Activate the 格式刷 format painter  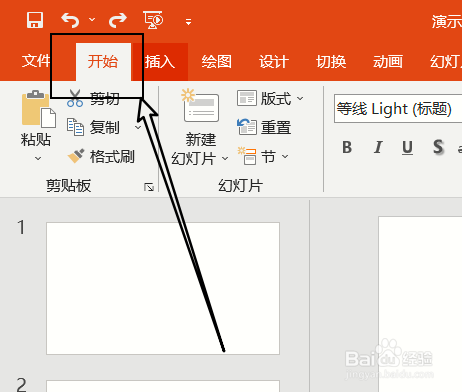click(x=101, y=156)
